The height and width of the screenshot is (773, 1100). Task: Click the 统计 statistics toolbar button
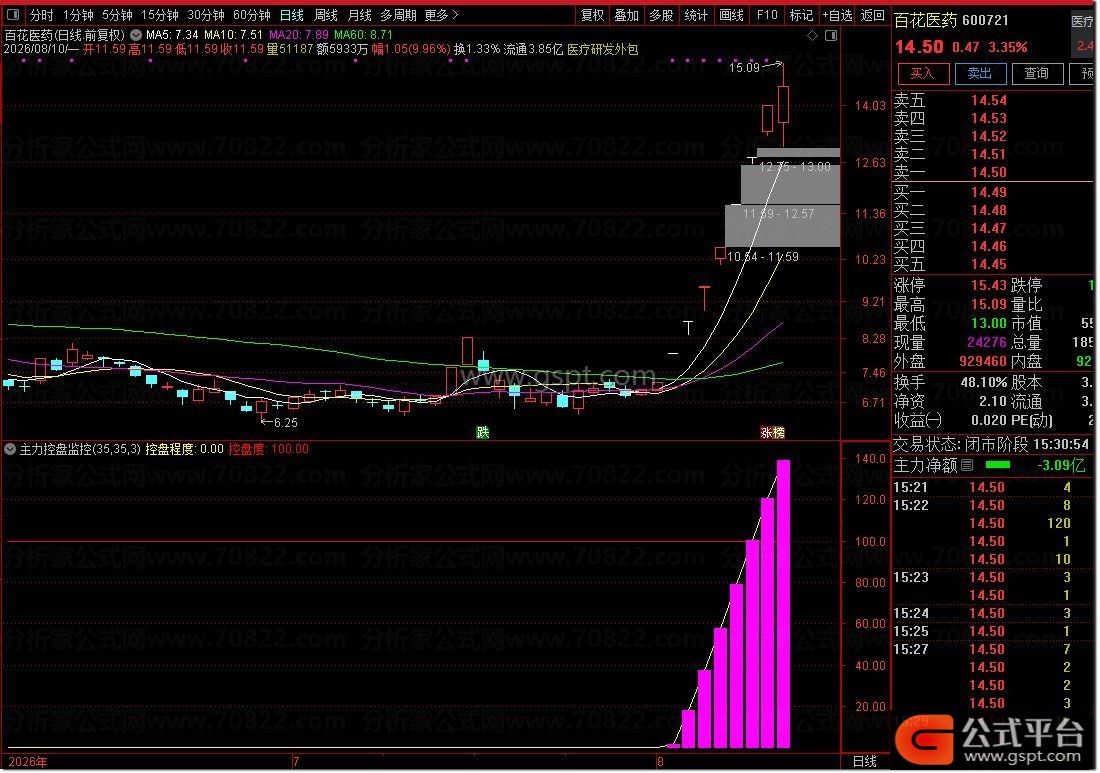click(696, 15)
